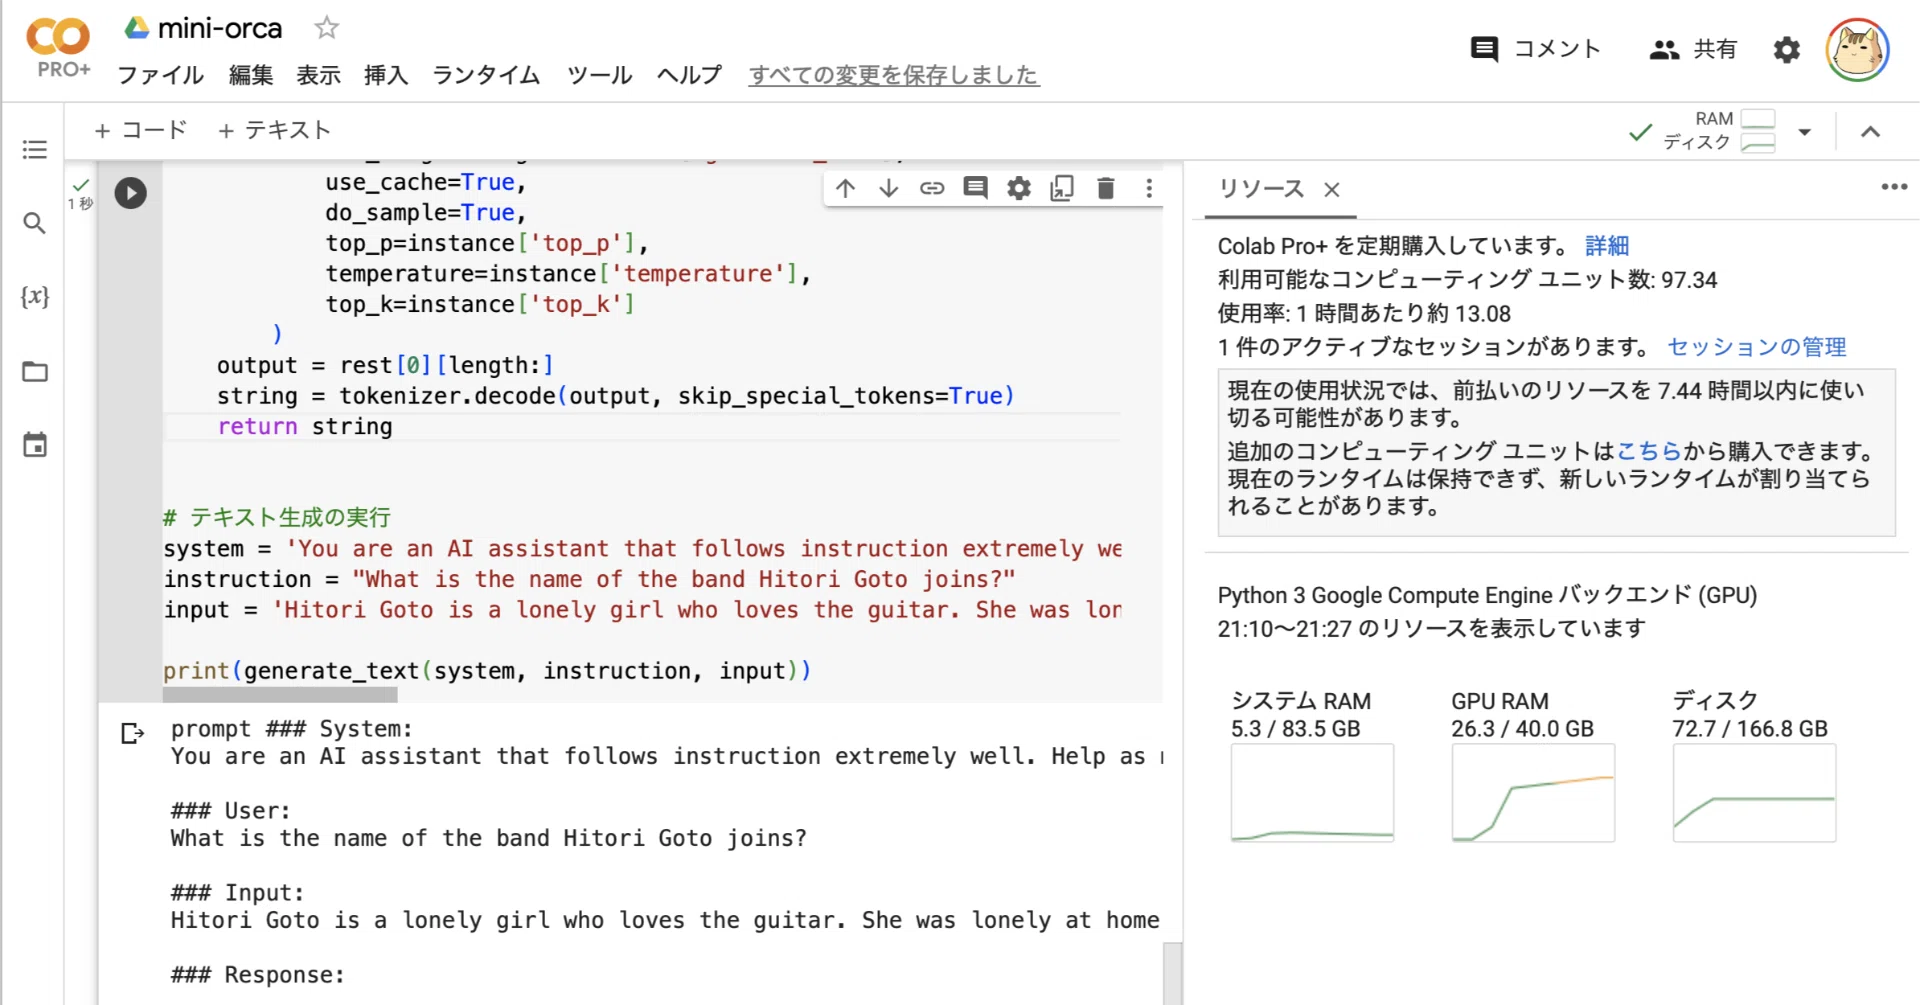Open the セッションの管理 link
This screenshot has height=1005, width=1920.
pos(1756,347)
